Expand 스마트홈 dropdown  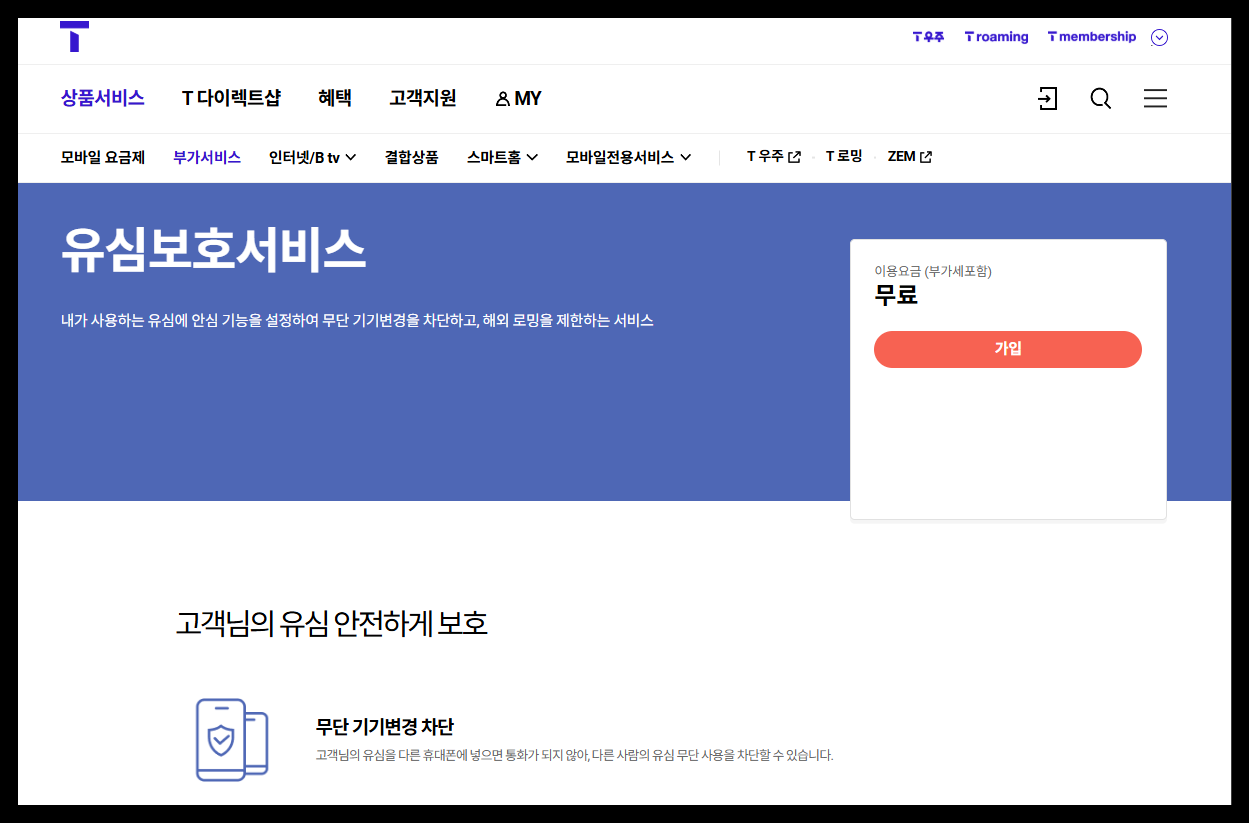click(x=503, y=157)
